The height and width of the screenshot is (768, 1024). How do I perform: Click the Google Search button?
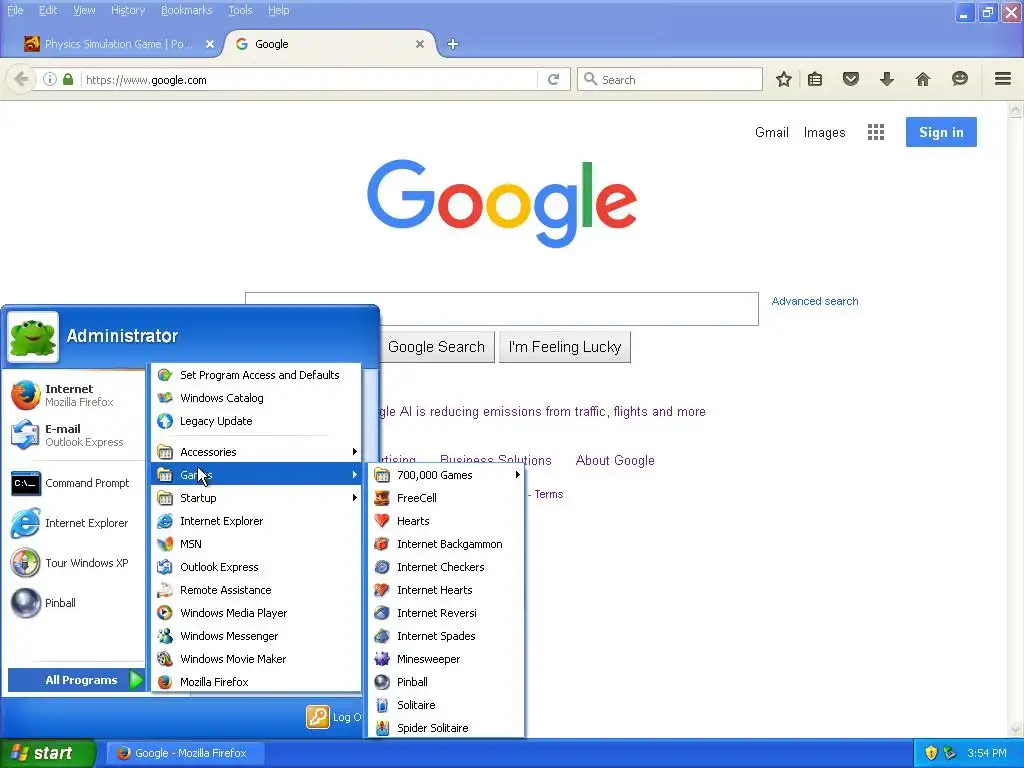coord(436,347)
